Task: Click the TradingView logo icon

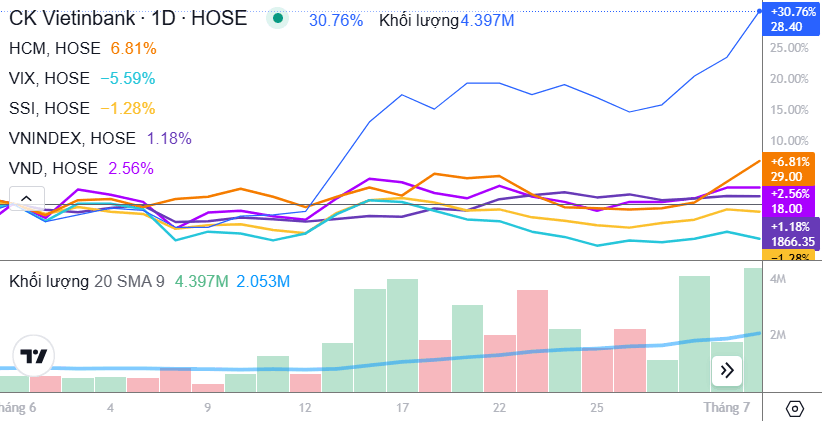Action: 34,357
